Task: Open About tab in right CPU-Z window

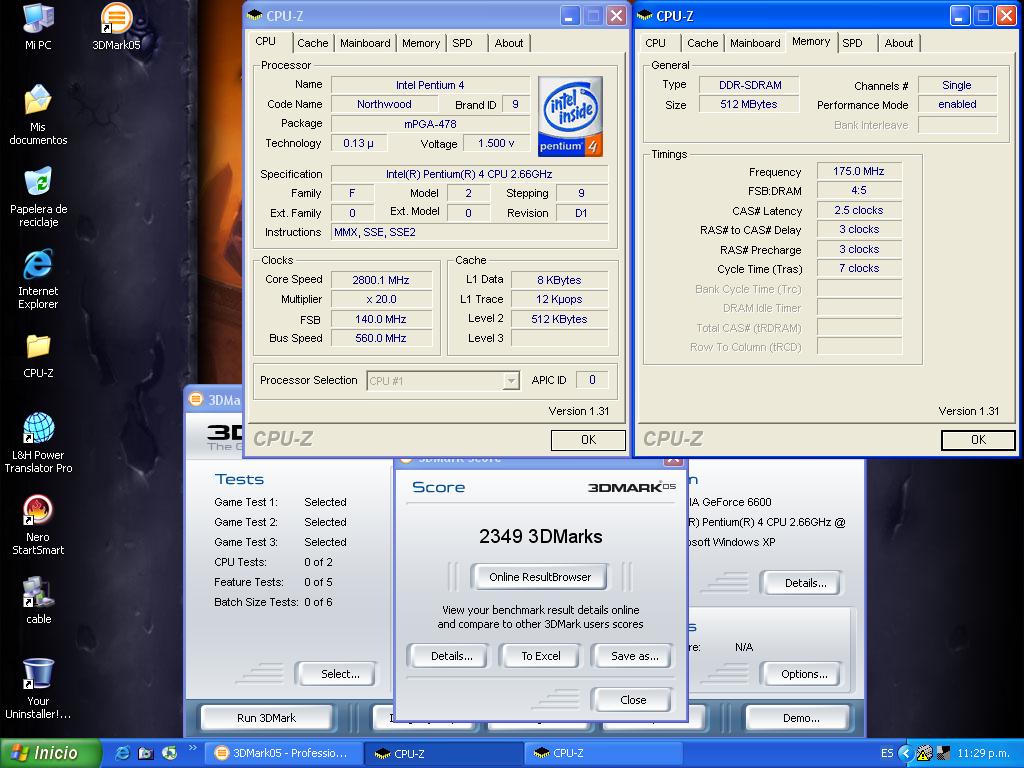Action: click(899, 43)
